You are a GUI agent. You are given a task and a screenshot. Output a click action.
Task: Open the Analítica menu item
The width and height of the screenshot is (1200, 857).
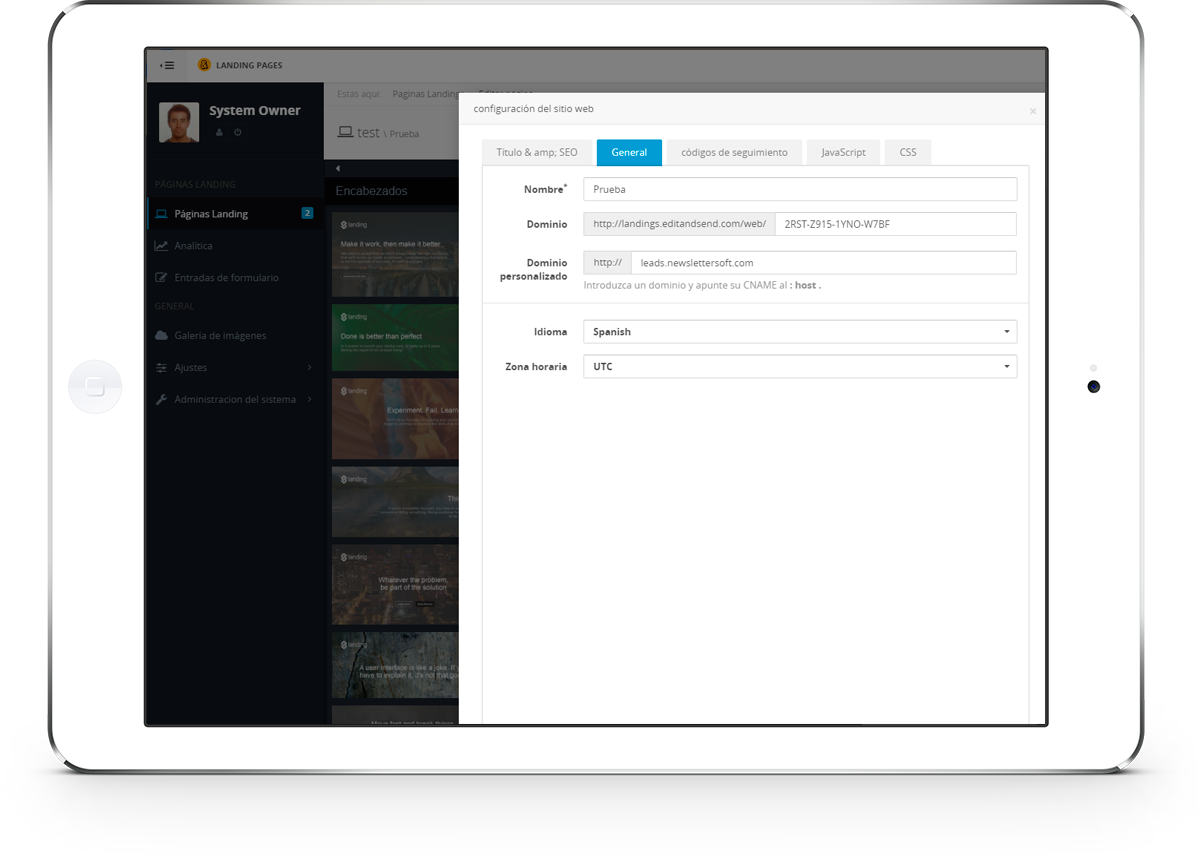234,246
